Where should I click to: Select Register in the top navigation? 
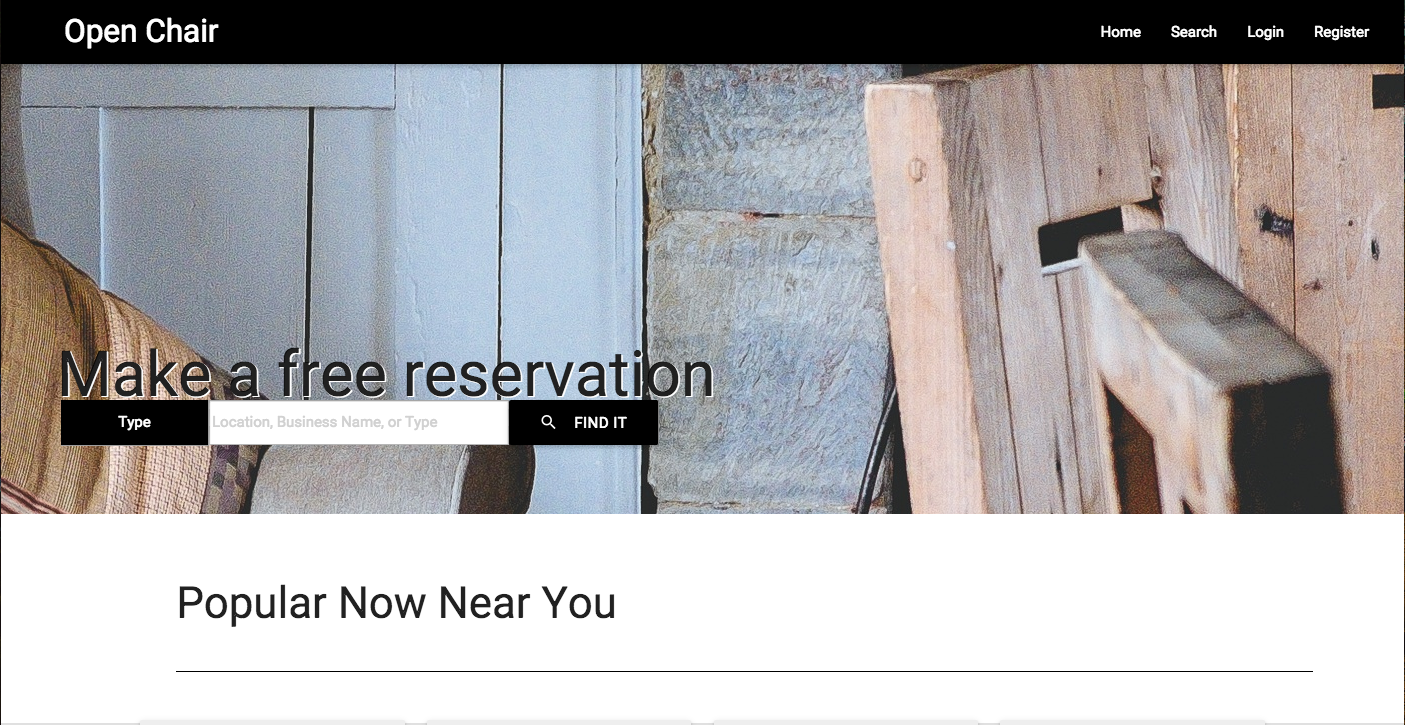(1341, 32)
